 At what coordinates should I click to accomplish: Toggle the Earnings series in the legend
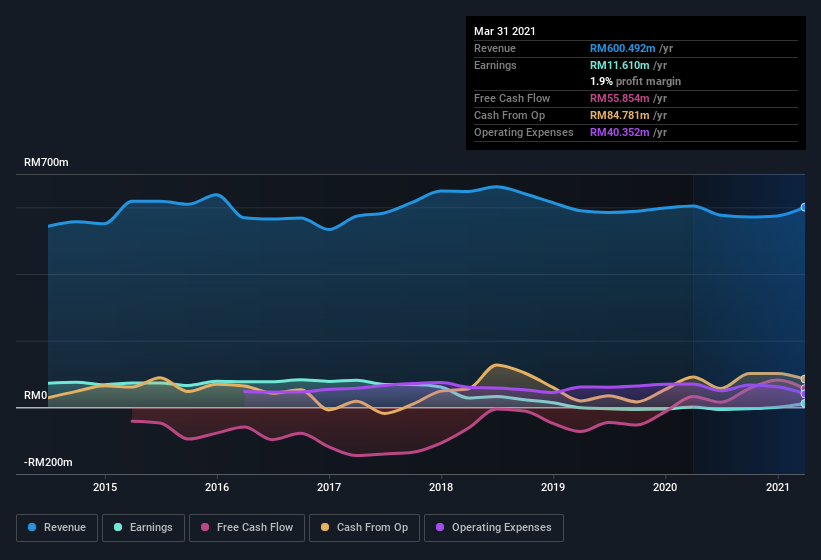coord(142,527)
